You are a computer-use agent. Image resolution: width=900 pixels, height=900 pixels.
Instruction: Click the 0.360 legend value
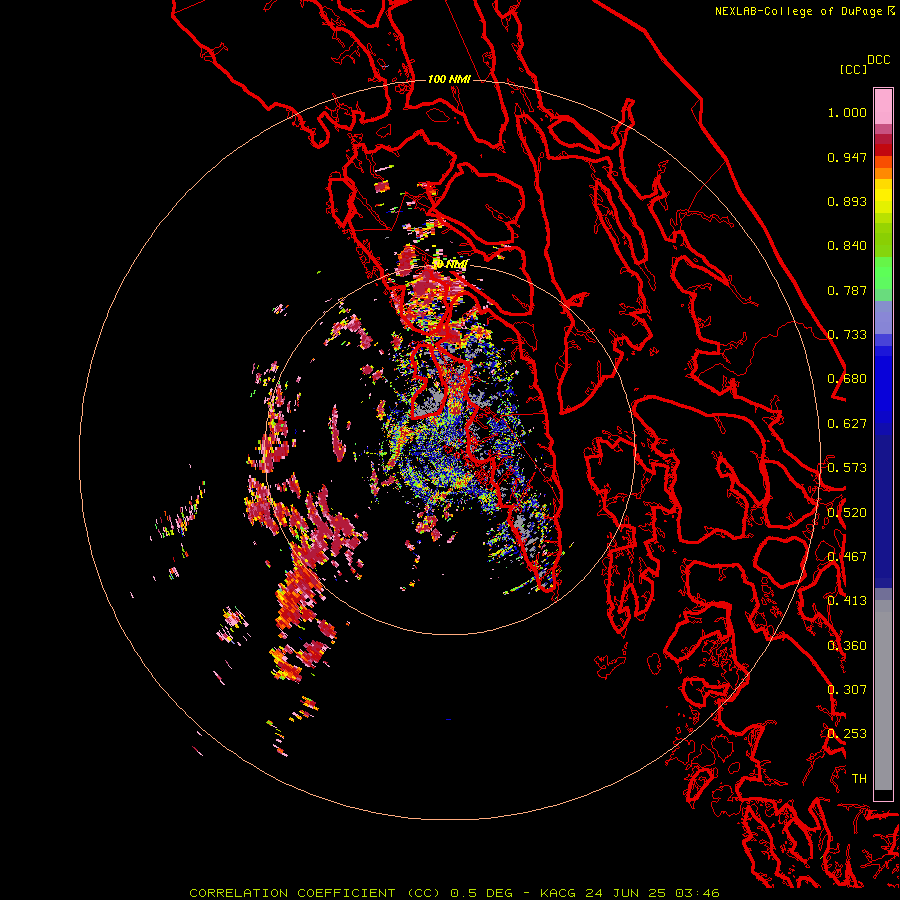point(847,646)
